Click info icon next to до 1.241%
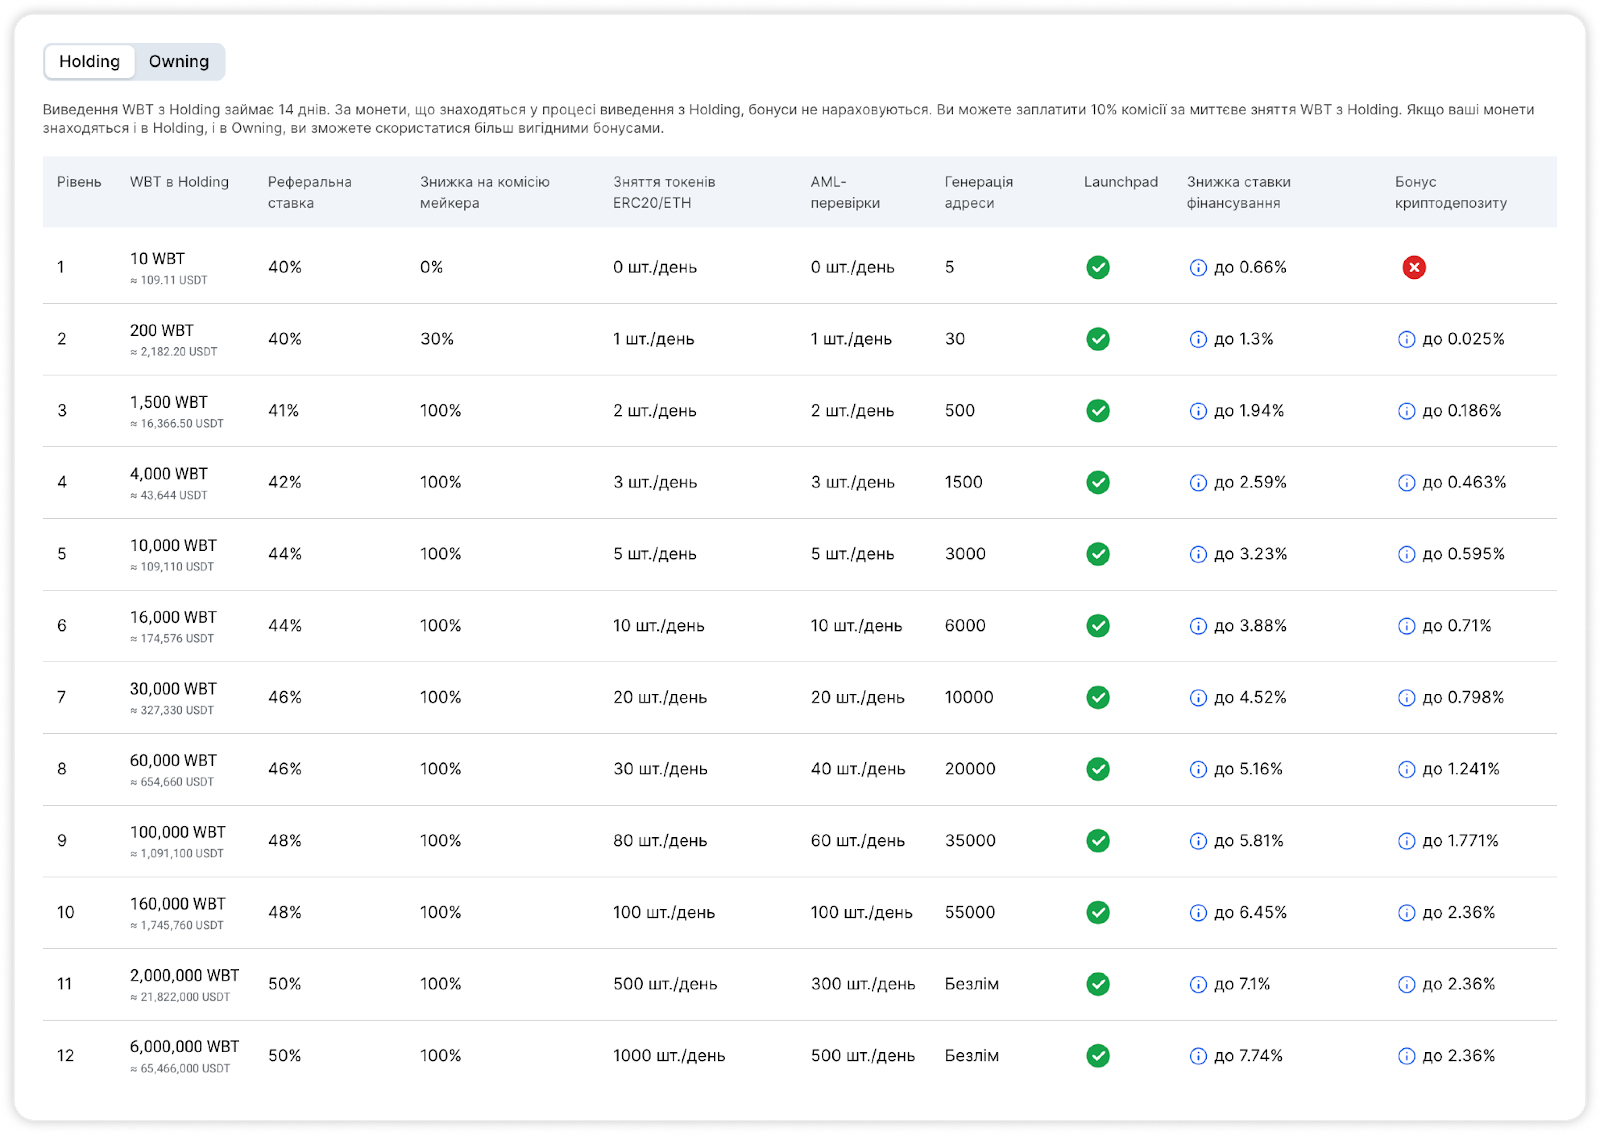The height and width of the screenshot is (1134, 1600). point(1406,769)
